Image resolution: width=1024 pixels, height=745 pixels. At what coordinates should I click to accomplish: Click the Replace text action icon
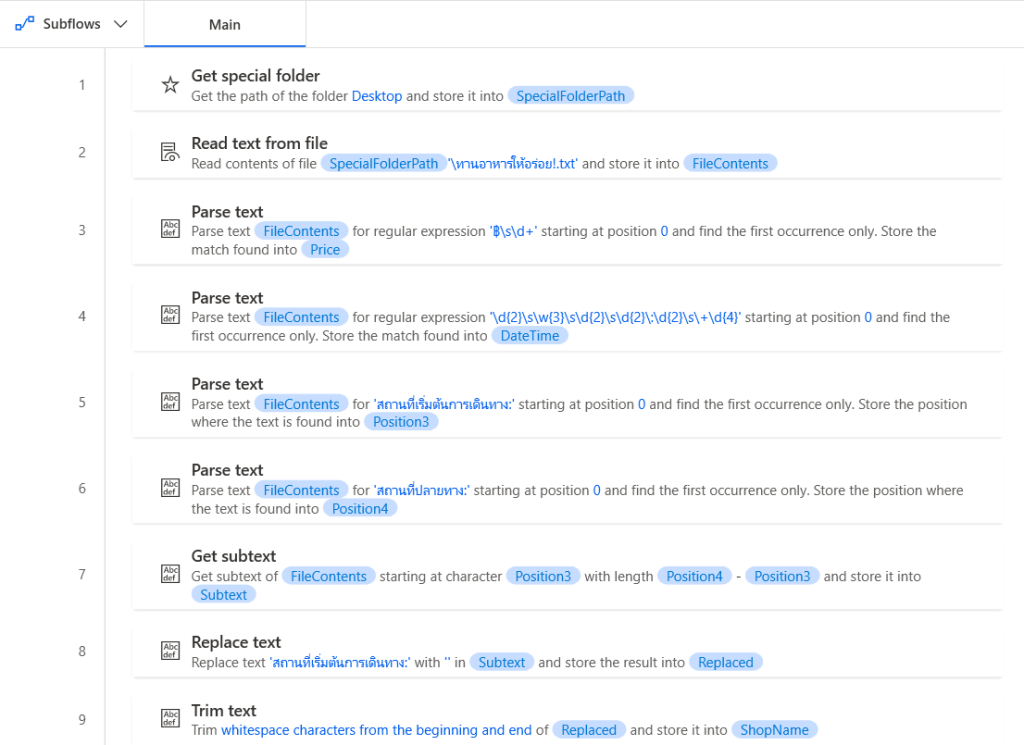point(170,651)
